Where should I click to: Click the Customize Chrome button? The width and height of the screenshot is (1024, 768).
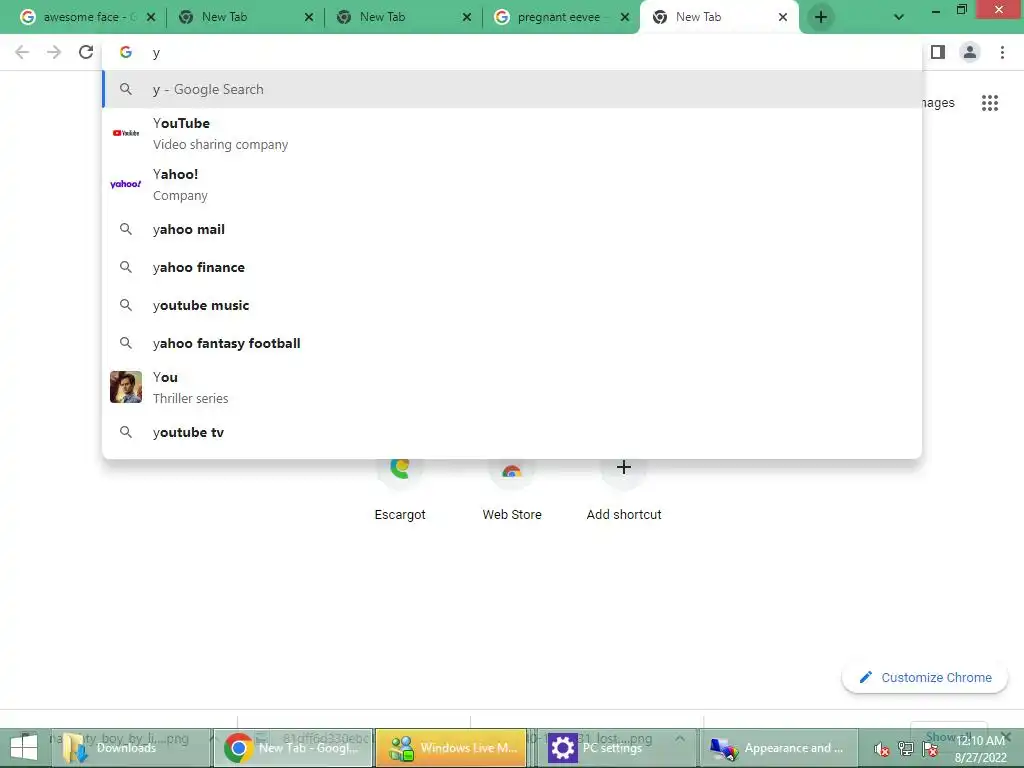[925, 677]
